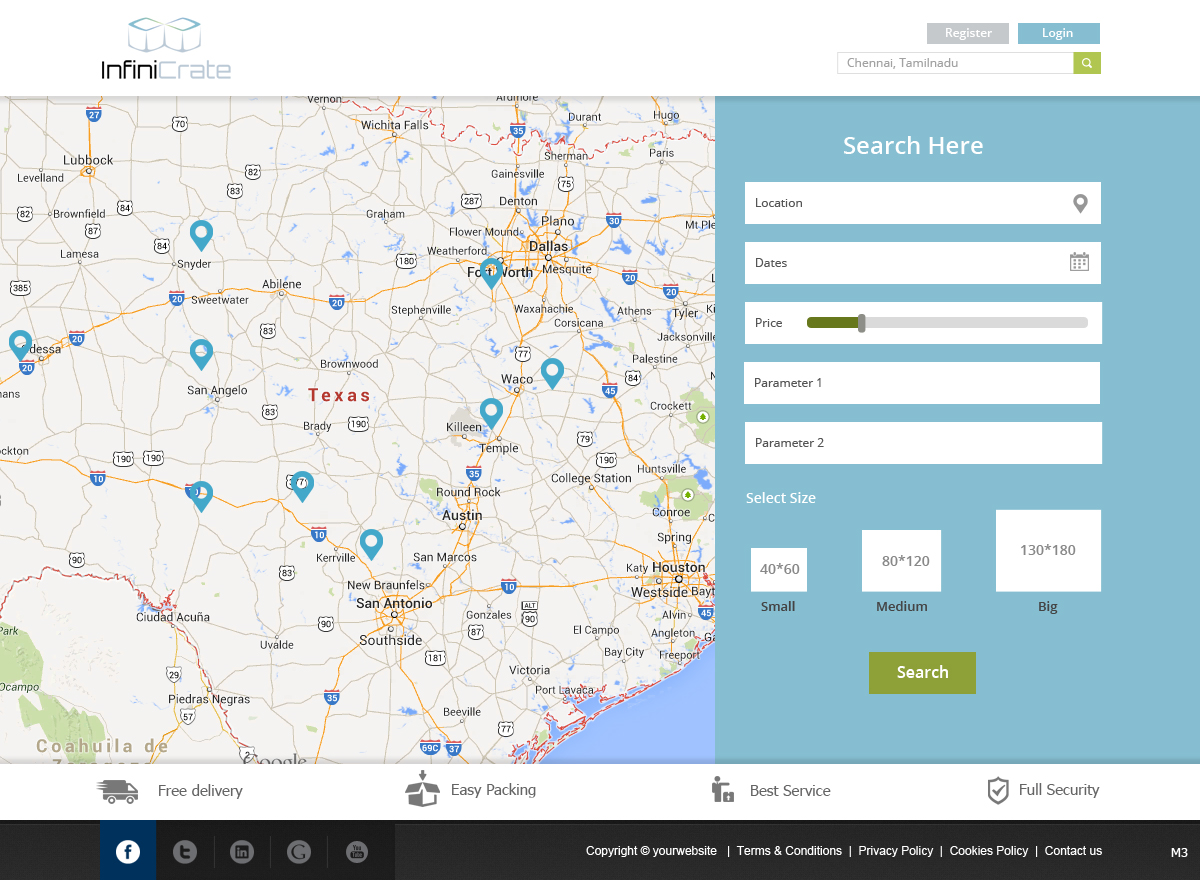Image resolution: width=1200 pixels, height=880 pixels.
Task: Select the Big 130*180 size option
Action: click(1047, 550)
